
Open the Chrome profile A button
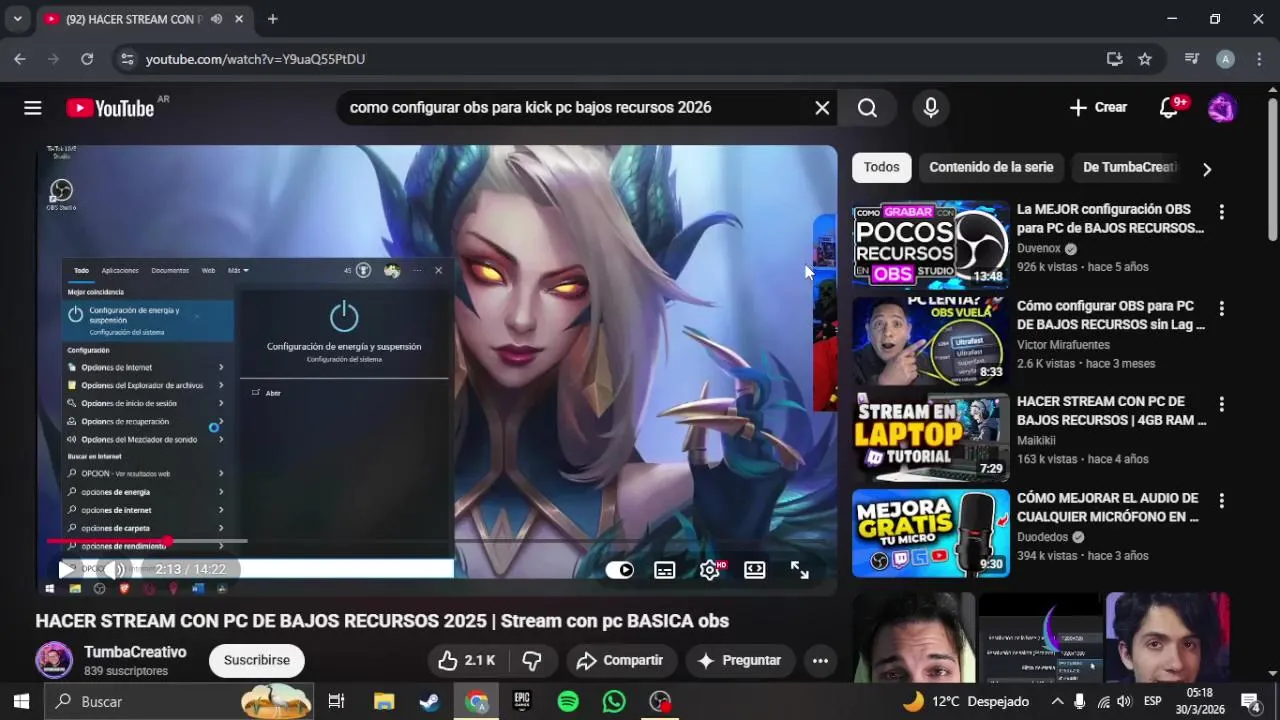[x=1225, y=59]
